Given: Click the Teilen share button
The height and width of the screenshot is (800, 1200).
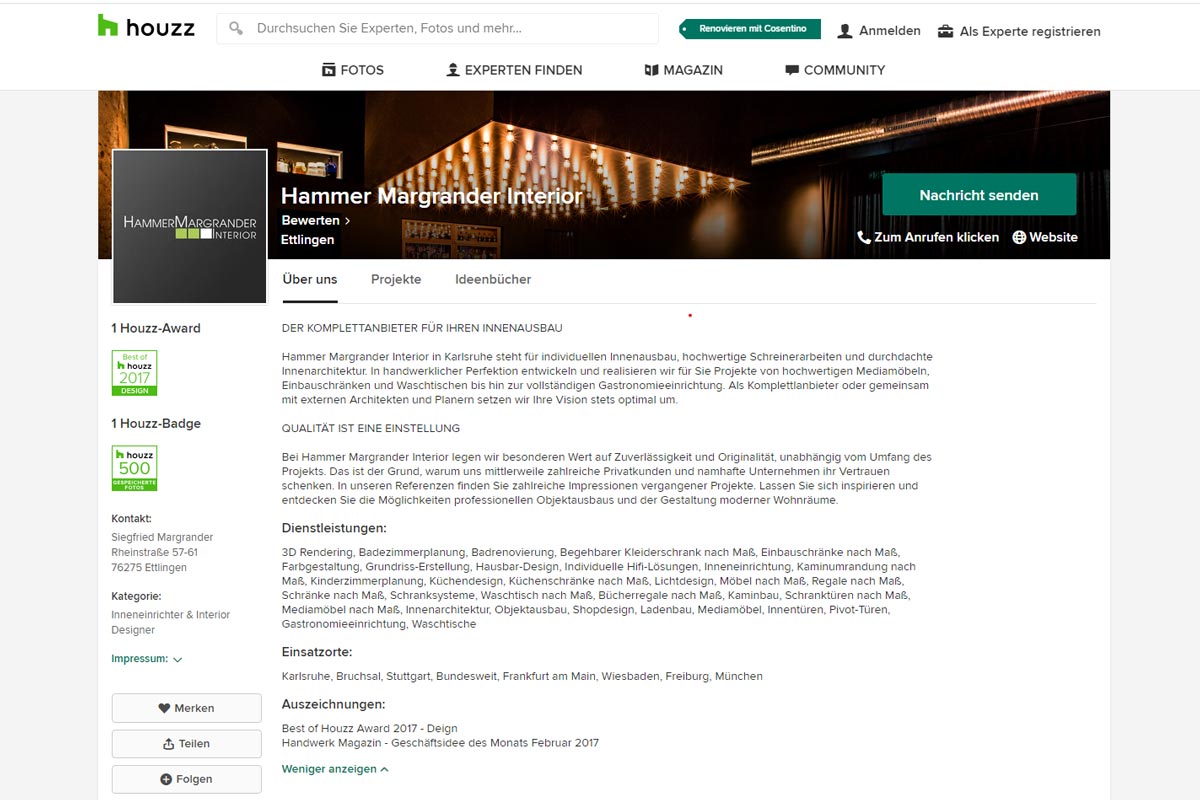Looking at the screenshot, I should pos(187,744).
